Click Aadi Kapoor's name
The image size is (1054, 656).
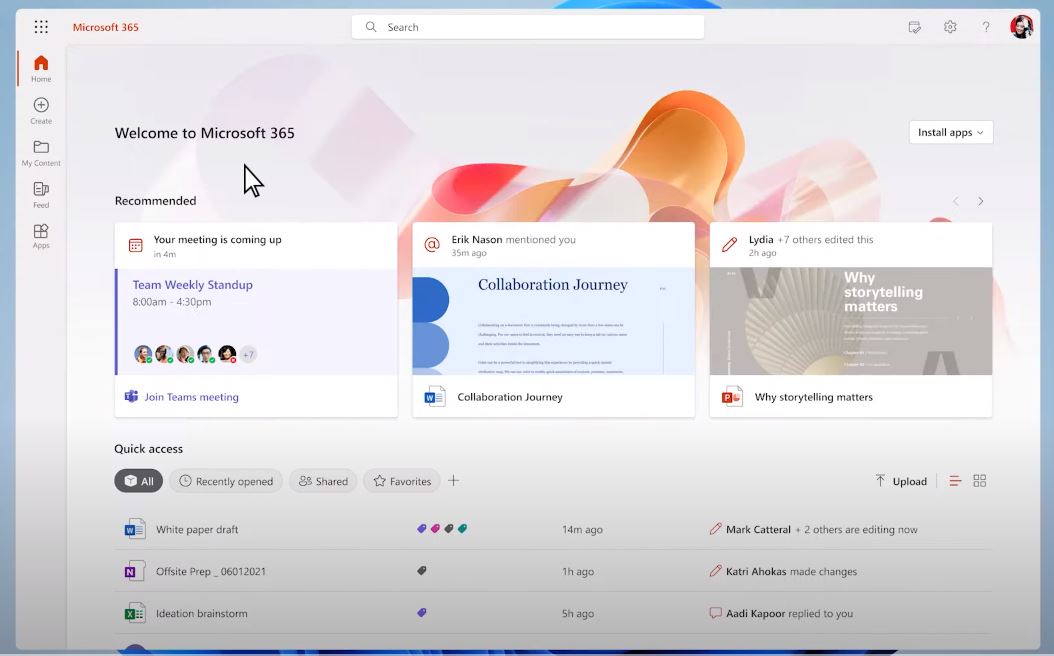click(x=756, y=613)
